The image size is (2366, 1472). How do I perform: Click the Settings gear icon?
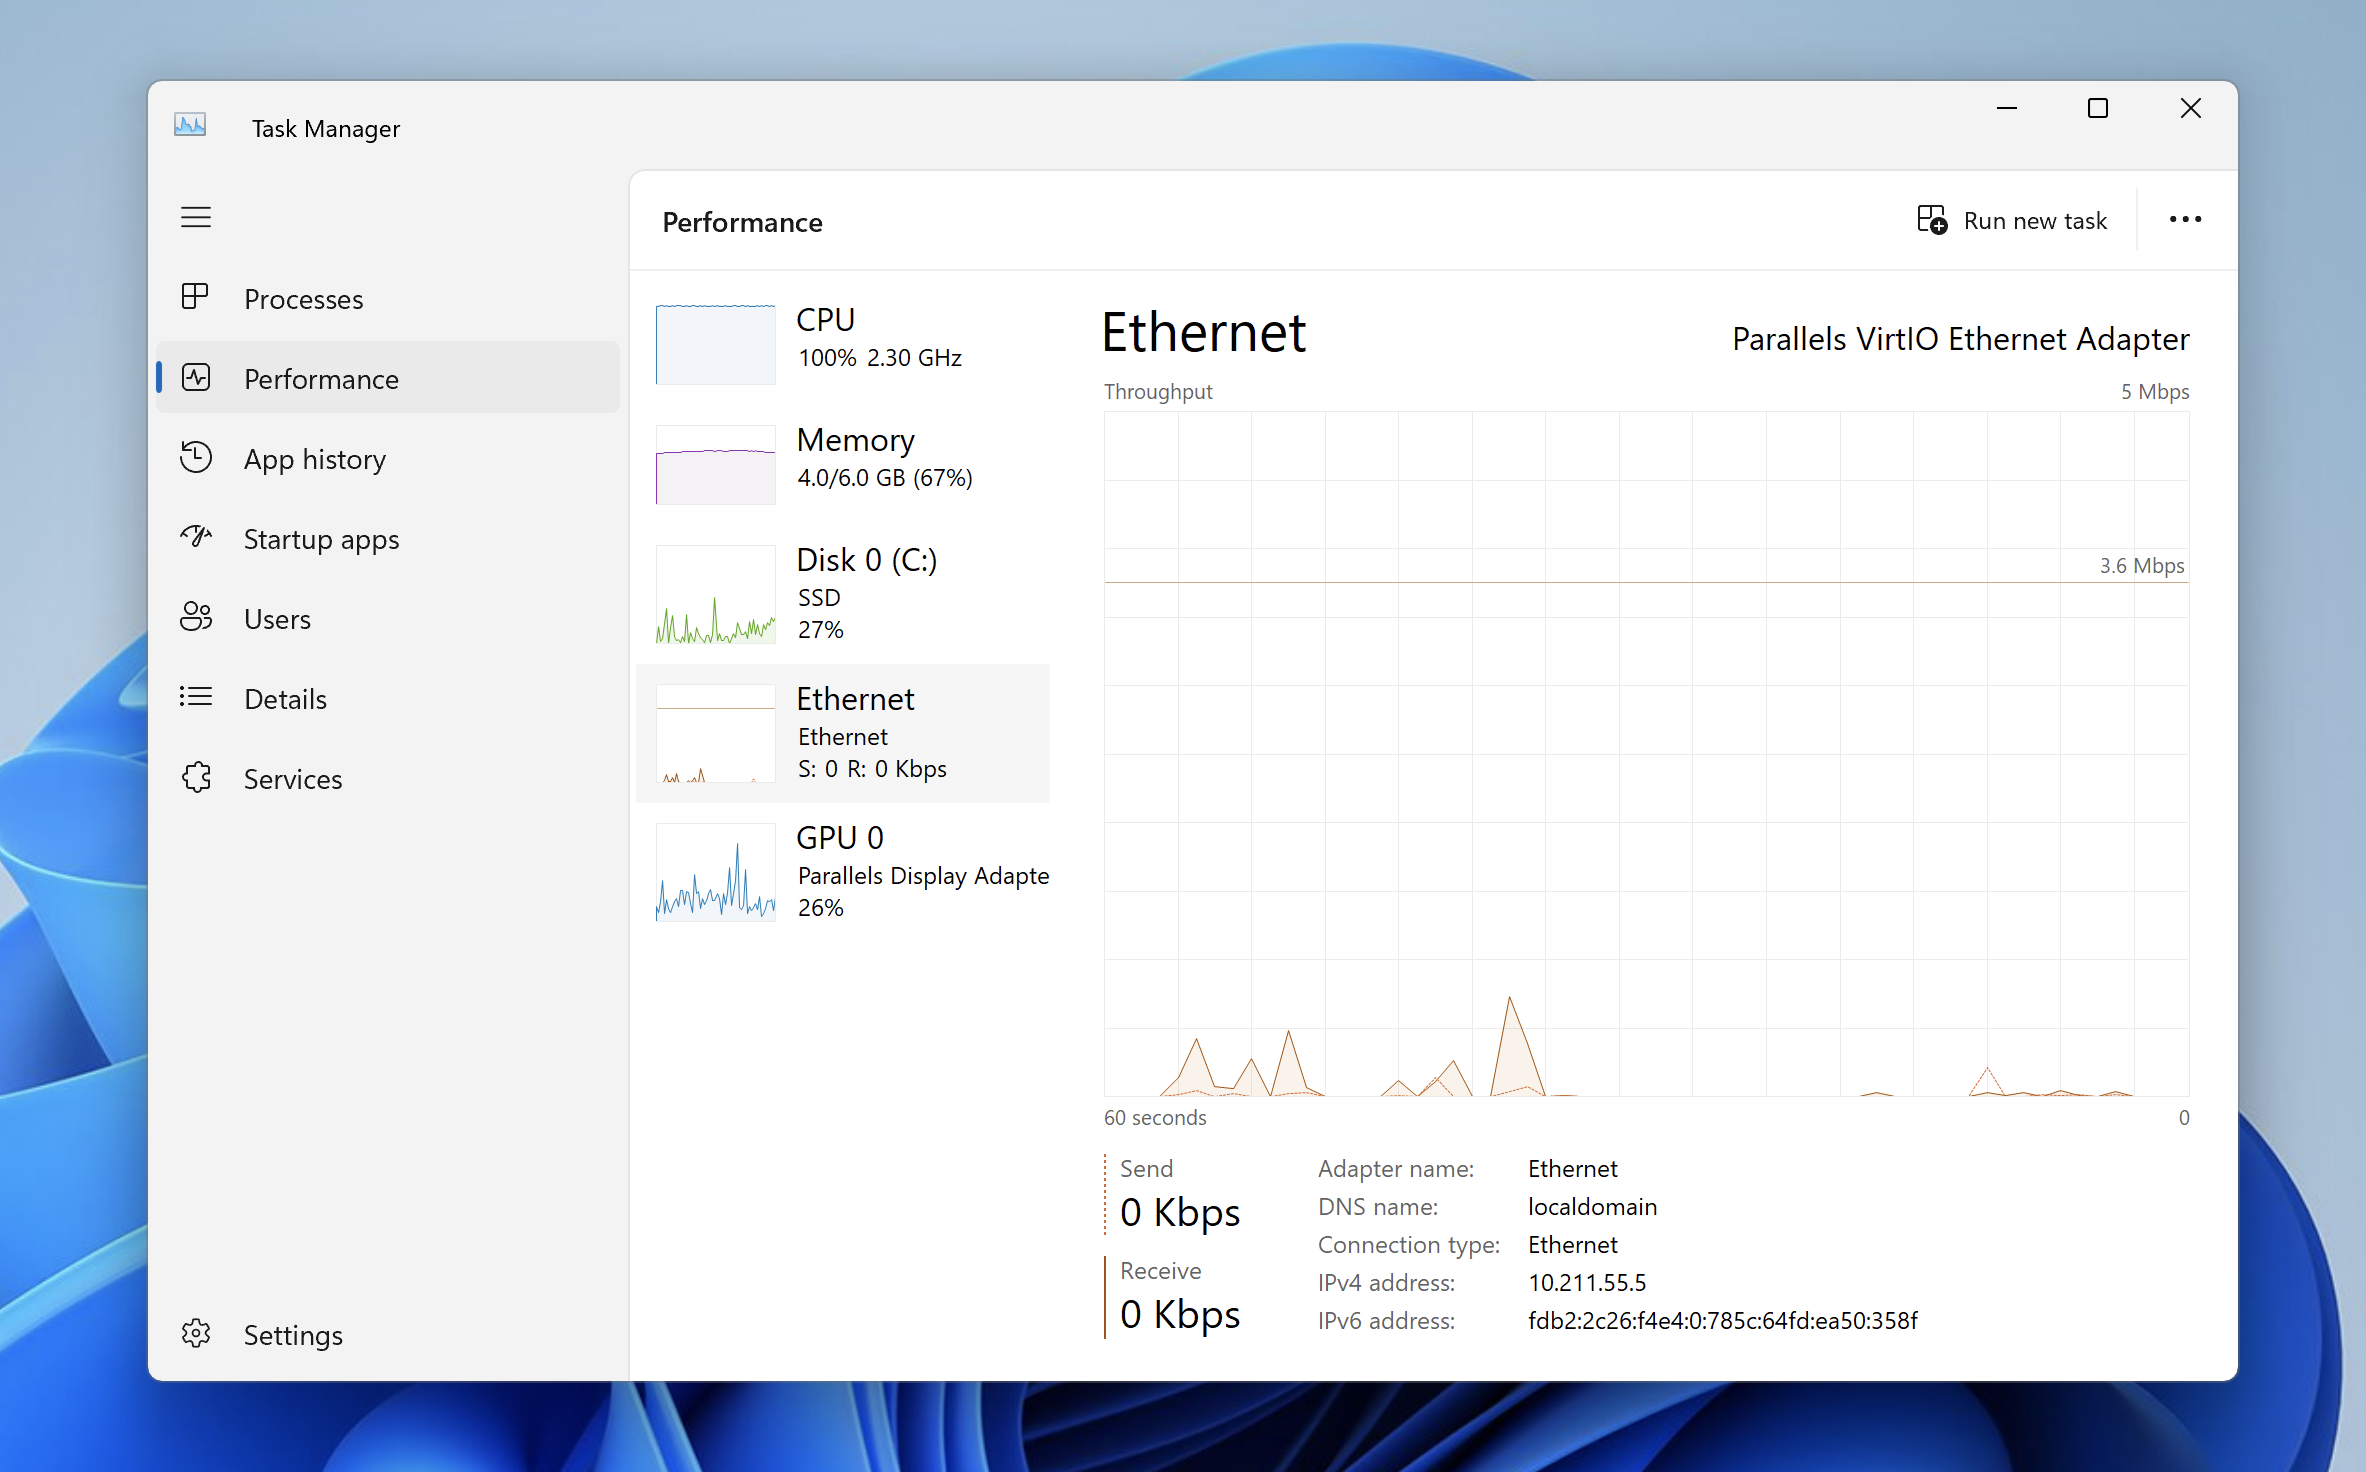coord(196,1334)
